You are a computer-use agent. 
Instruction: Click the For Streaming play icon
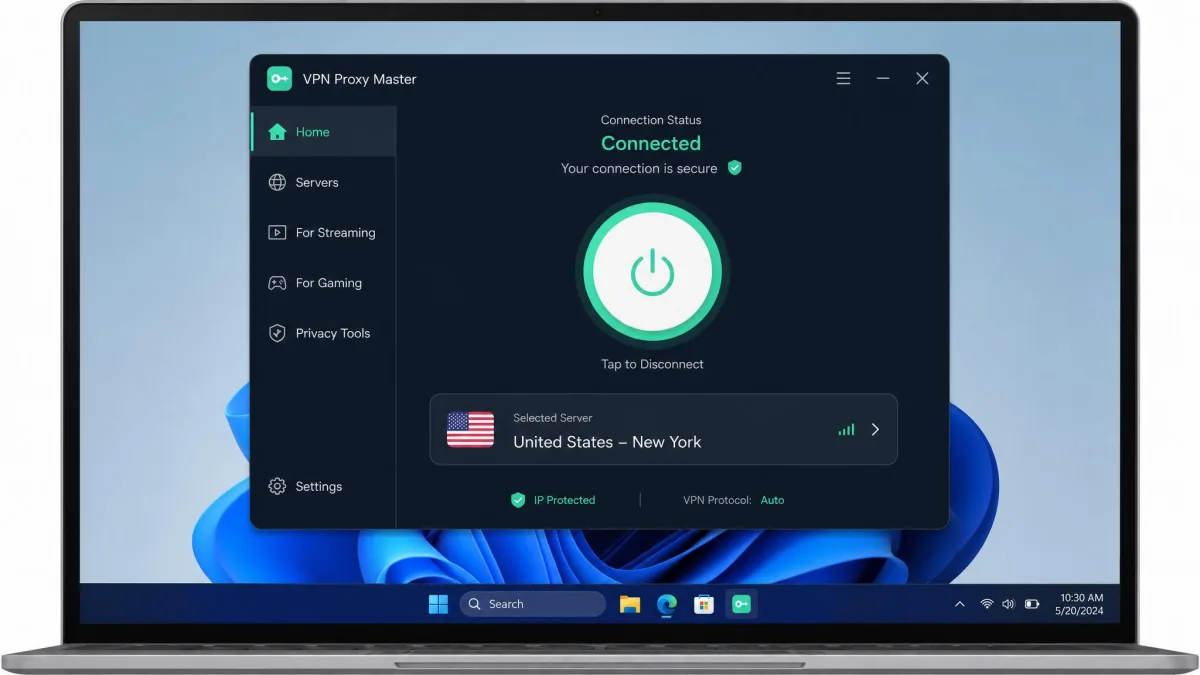277,232
